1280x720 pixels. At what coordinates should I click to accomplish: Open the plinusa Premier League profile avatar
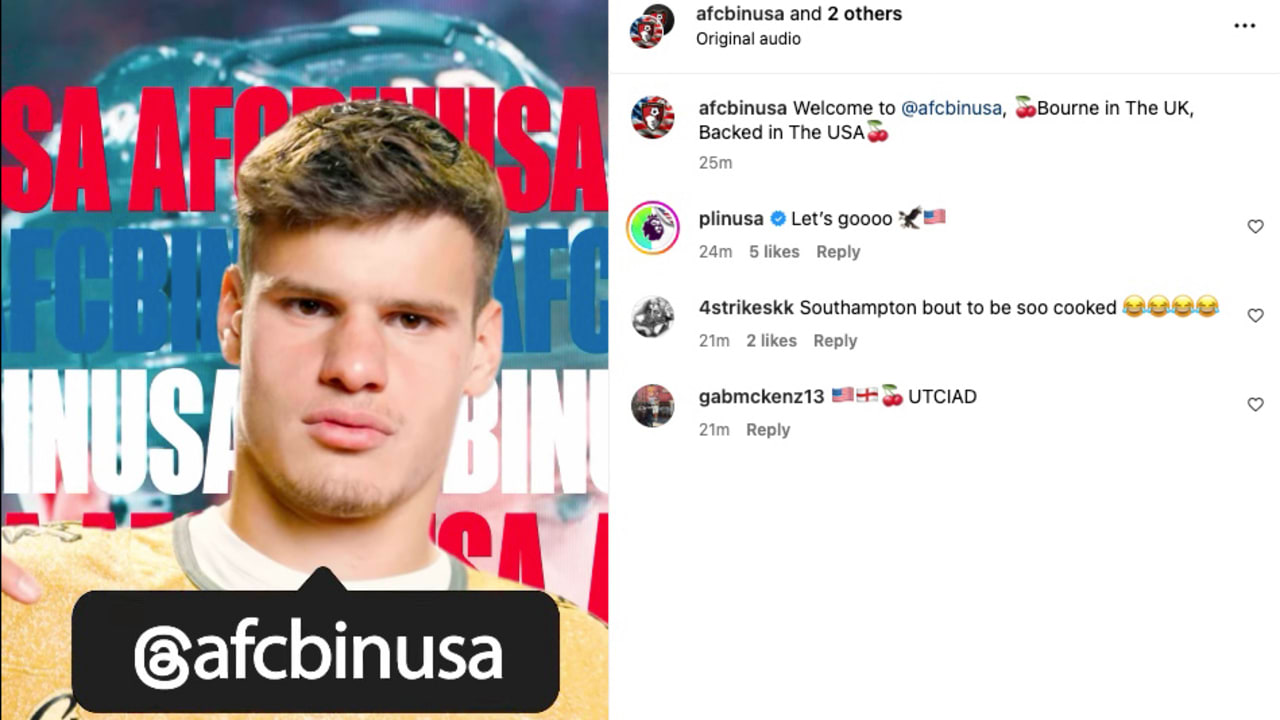[x=653, y=228]
